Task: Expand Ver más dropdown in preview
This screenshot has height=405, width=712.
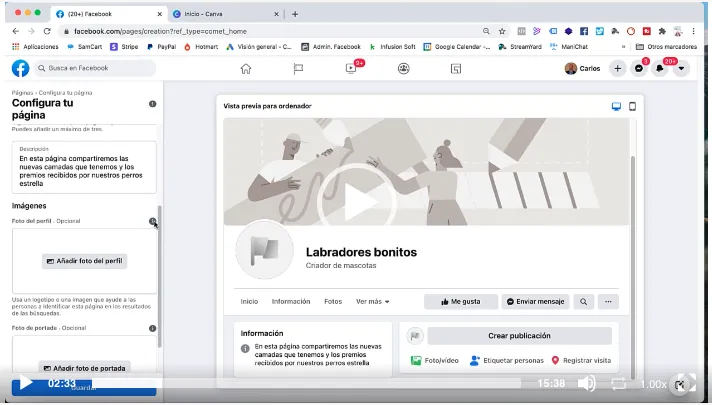Action: (x=372, y=301)
